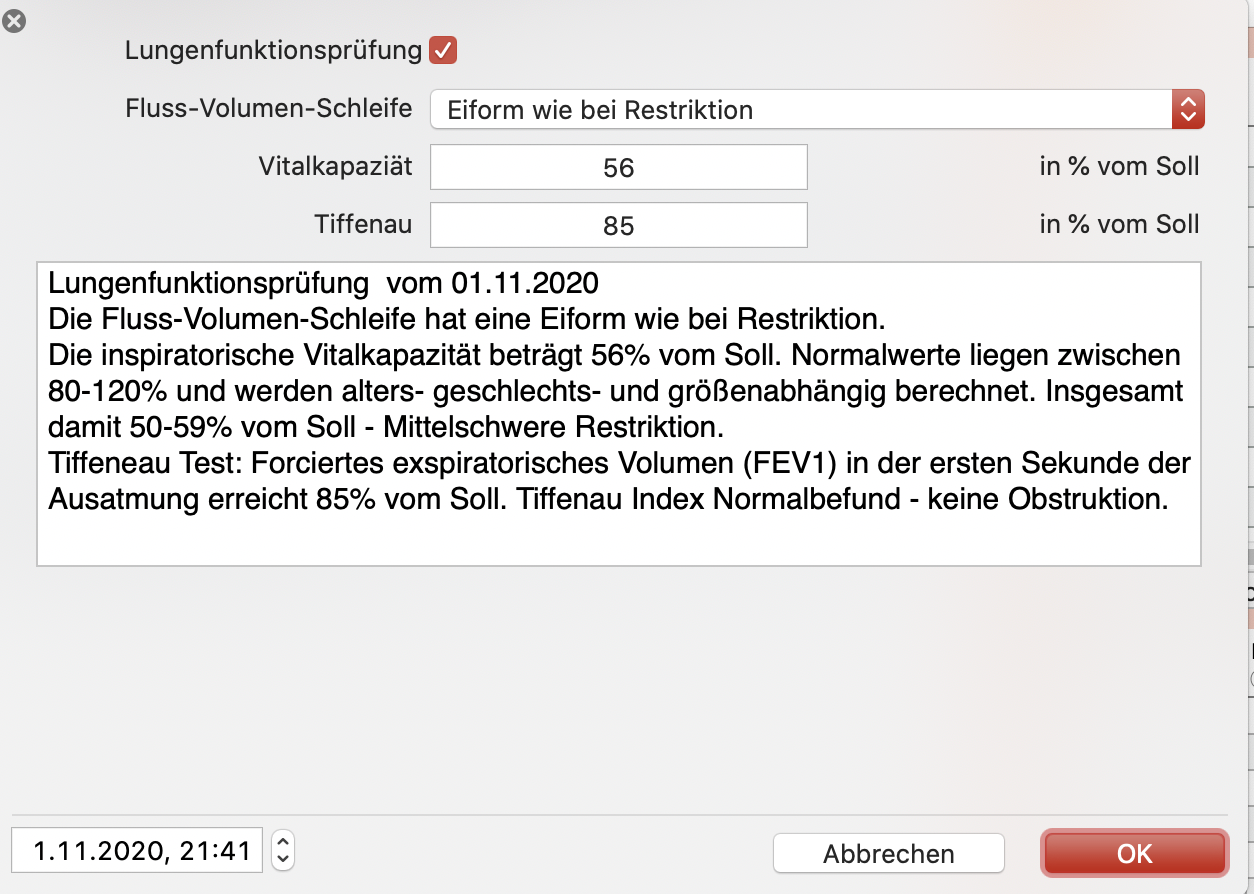This screenshot has width=1254, height=894.
Task: Click the red dropdown arrows beside Eiform
Action: tap(1188, 109)
